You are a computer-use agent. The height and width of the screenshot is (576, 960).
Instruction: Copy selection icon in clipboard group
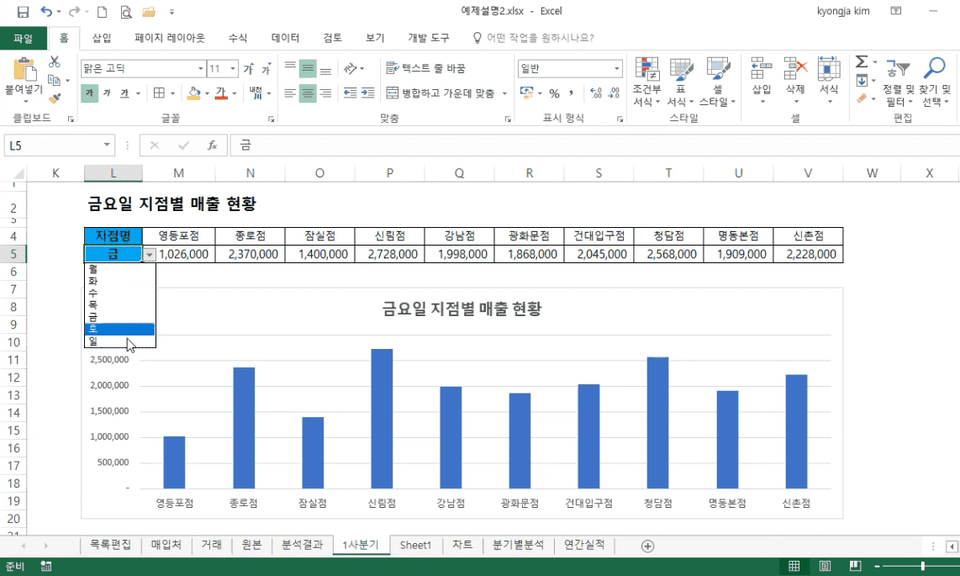coord(54,80)
